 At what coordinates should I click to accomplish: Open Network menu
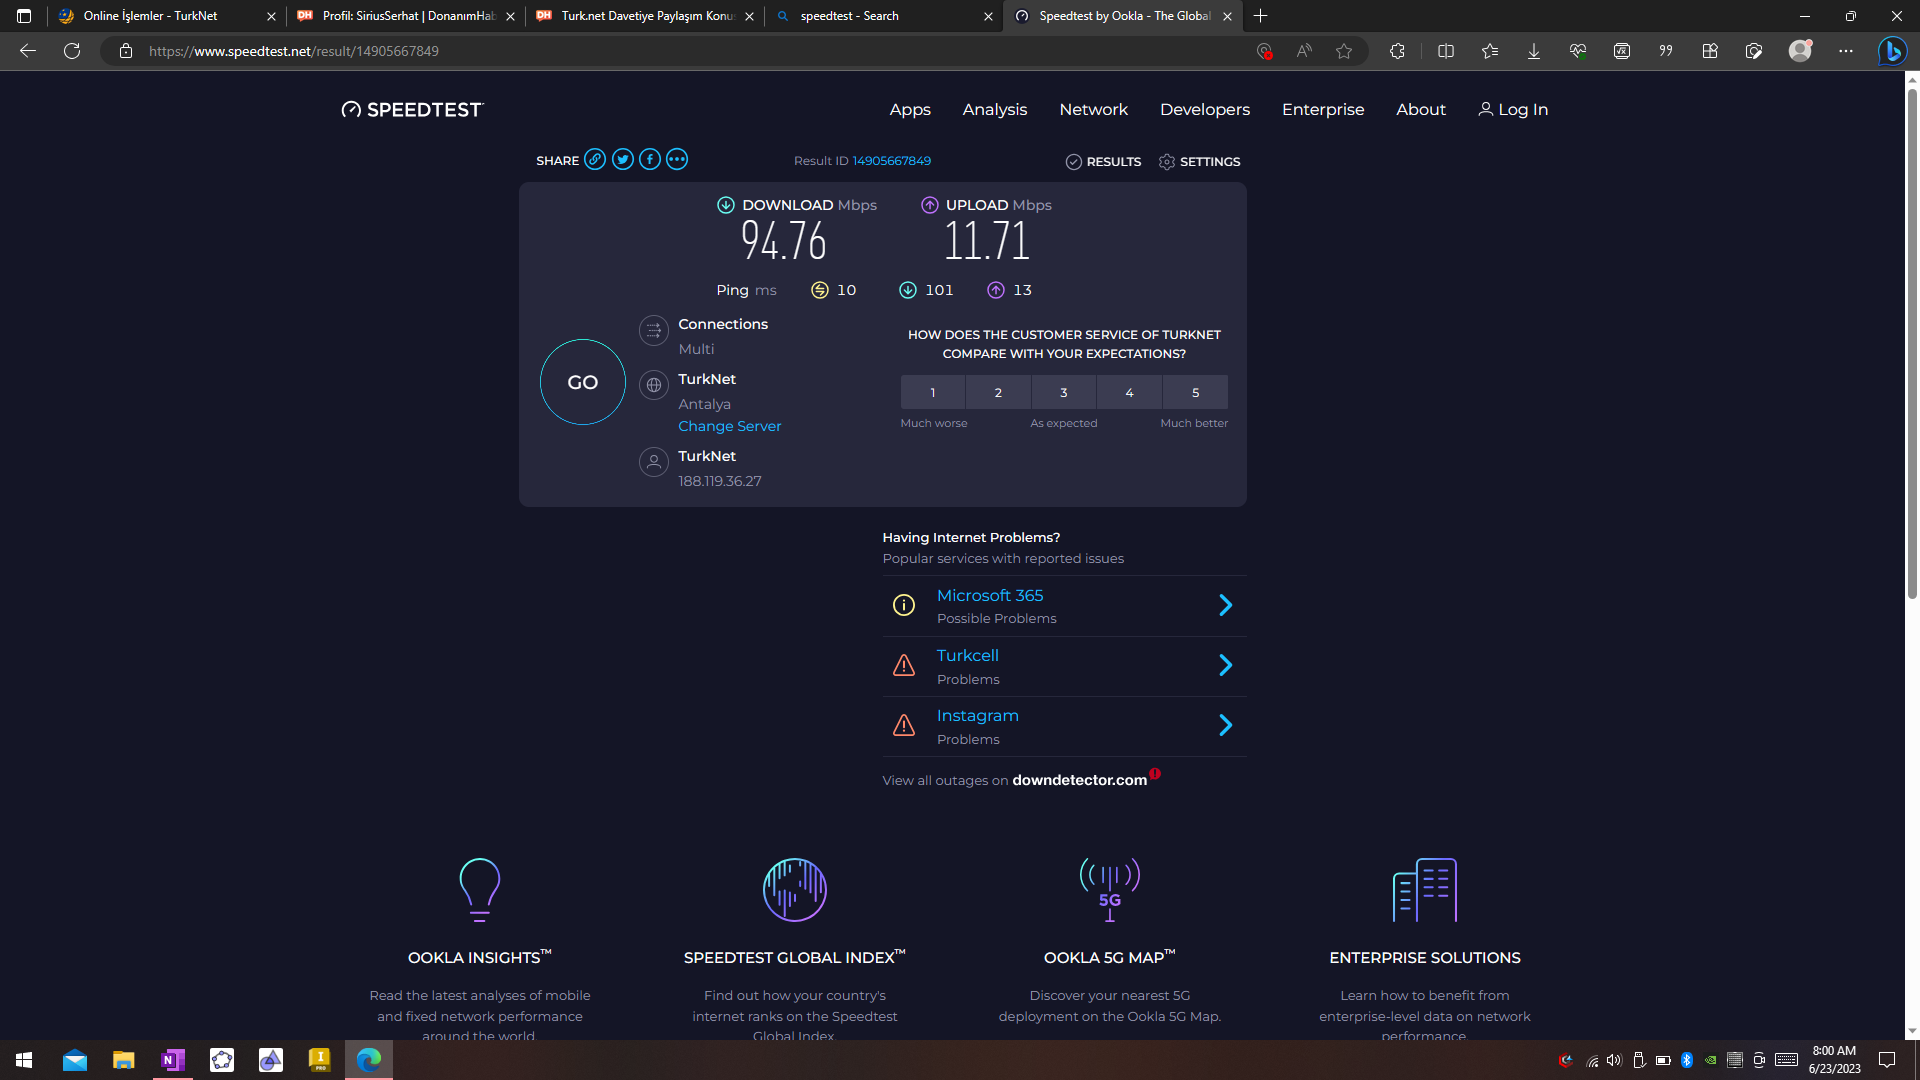click(1093, 110)
